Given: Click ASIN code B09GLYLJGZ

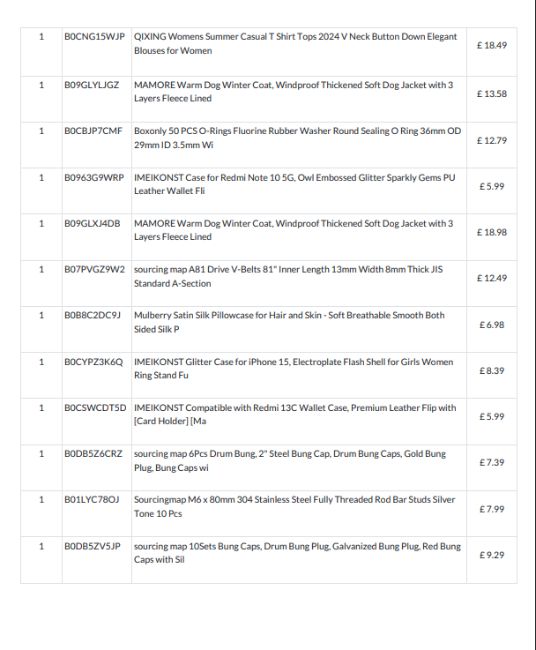Looking at the screenshot, I should click(91, 85).
